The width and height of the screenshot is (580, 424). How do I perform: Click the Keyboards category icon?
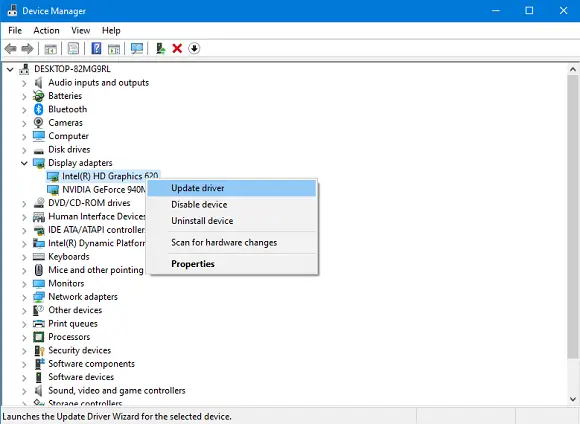38,257
